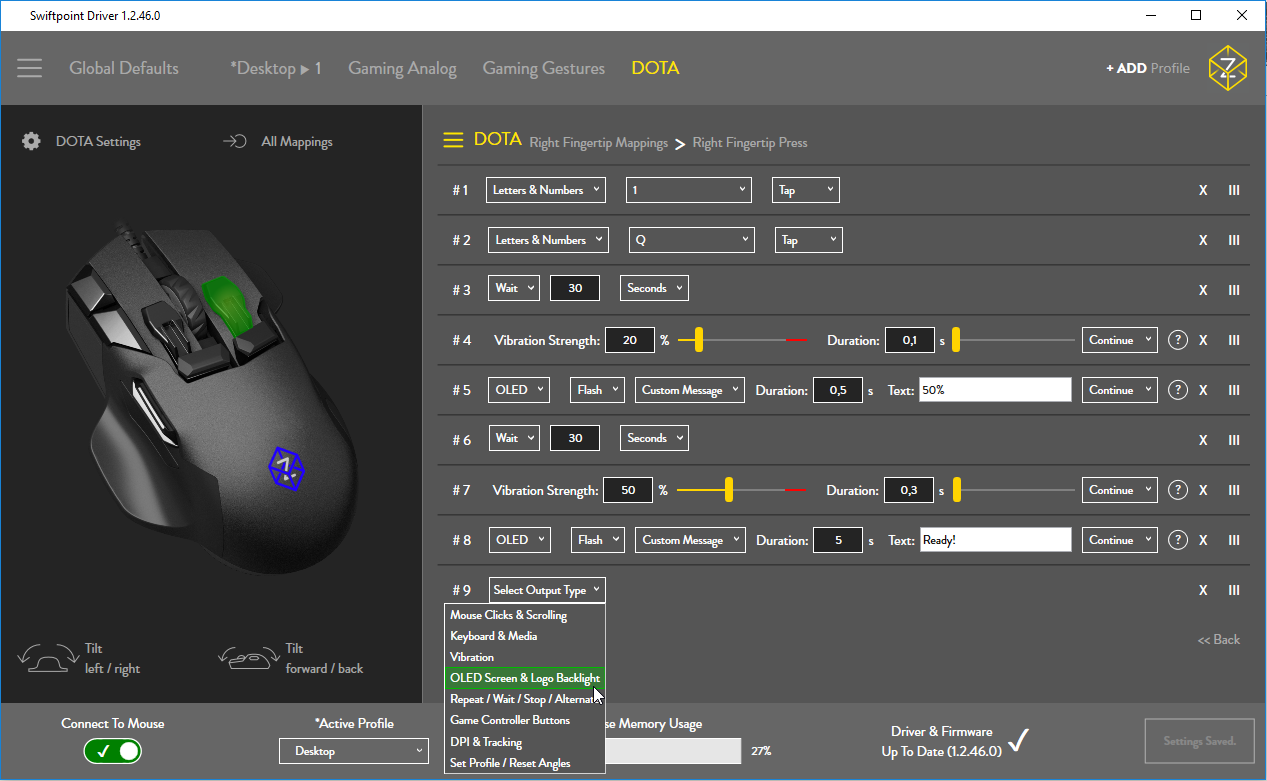Click the drag handle on row #3

[1234, 290]
